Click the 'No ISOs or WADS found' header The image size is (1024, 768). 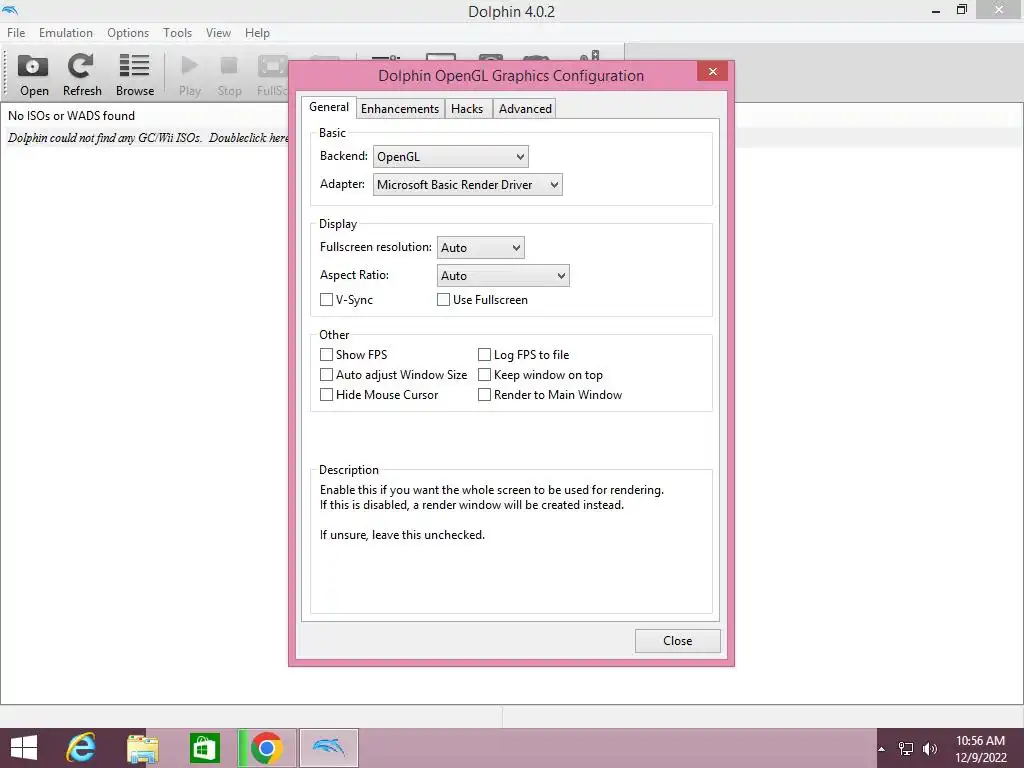(71, 116)
